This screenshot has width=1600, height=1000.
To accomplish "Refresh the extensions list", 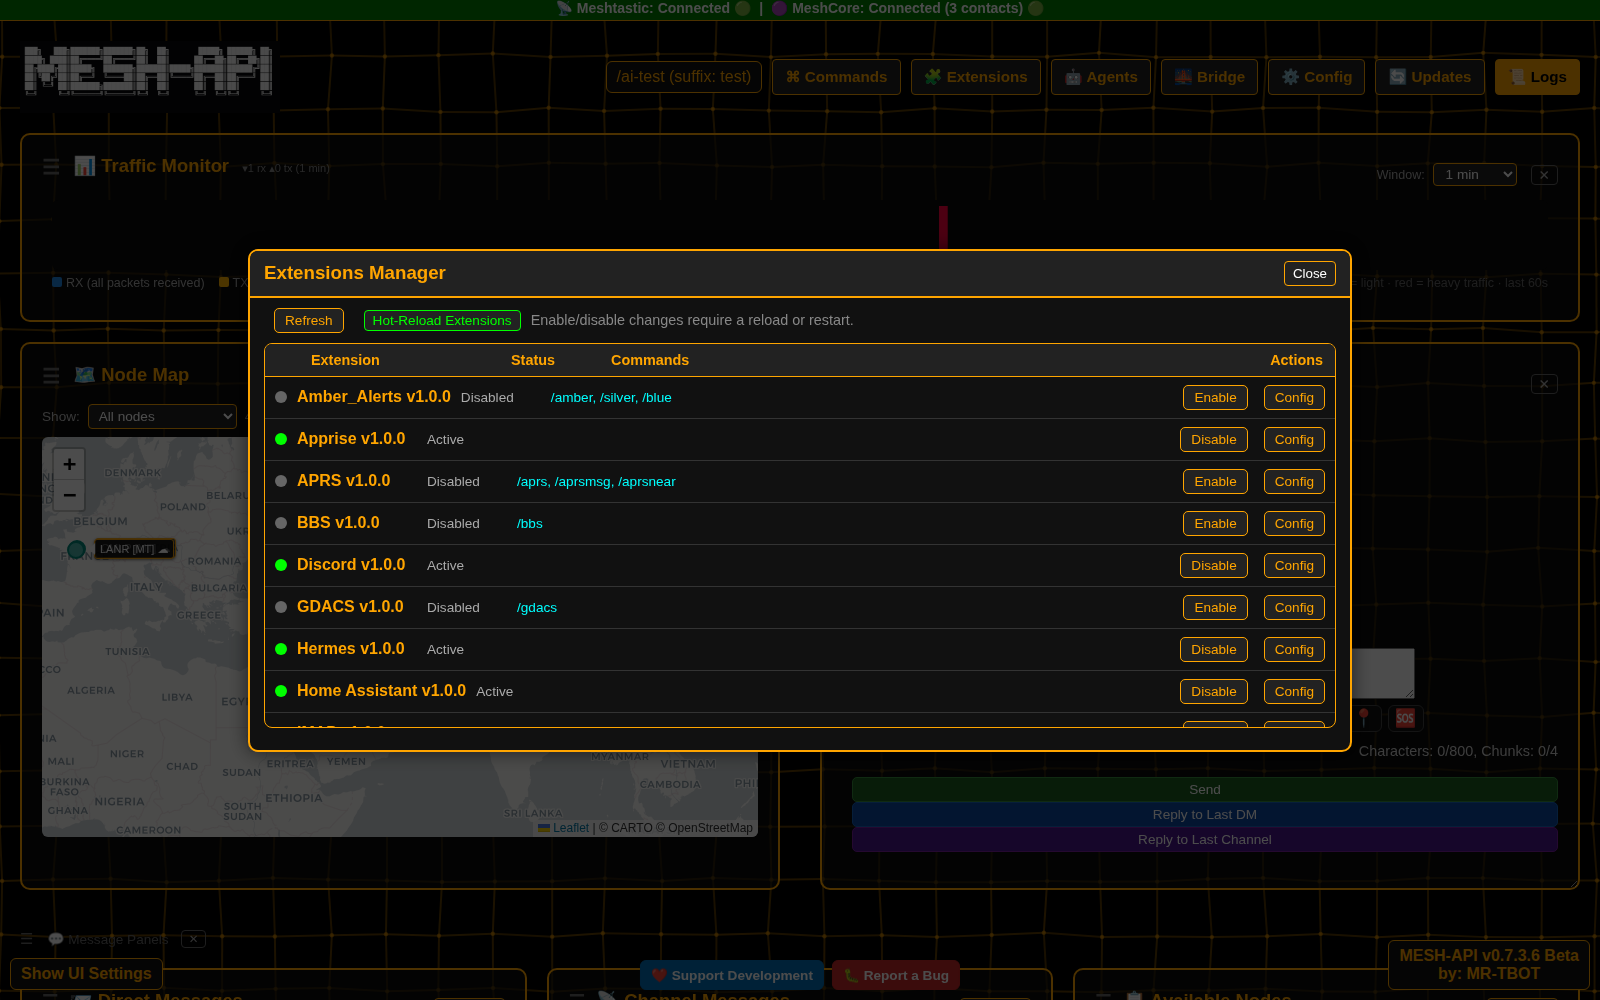I will pyautogui.click(x=308, y=320).
